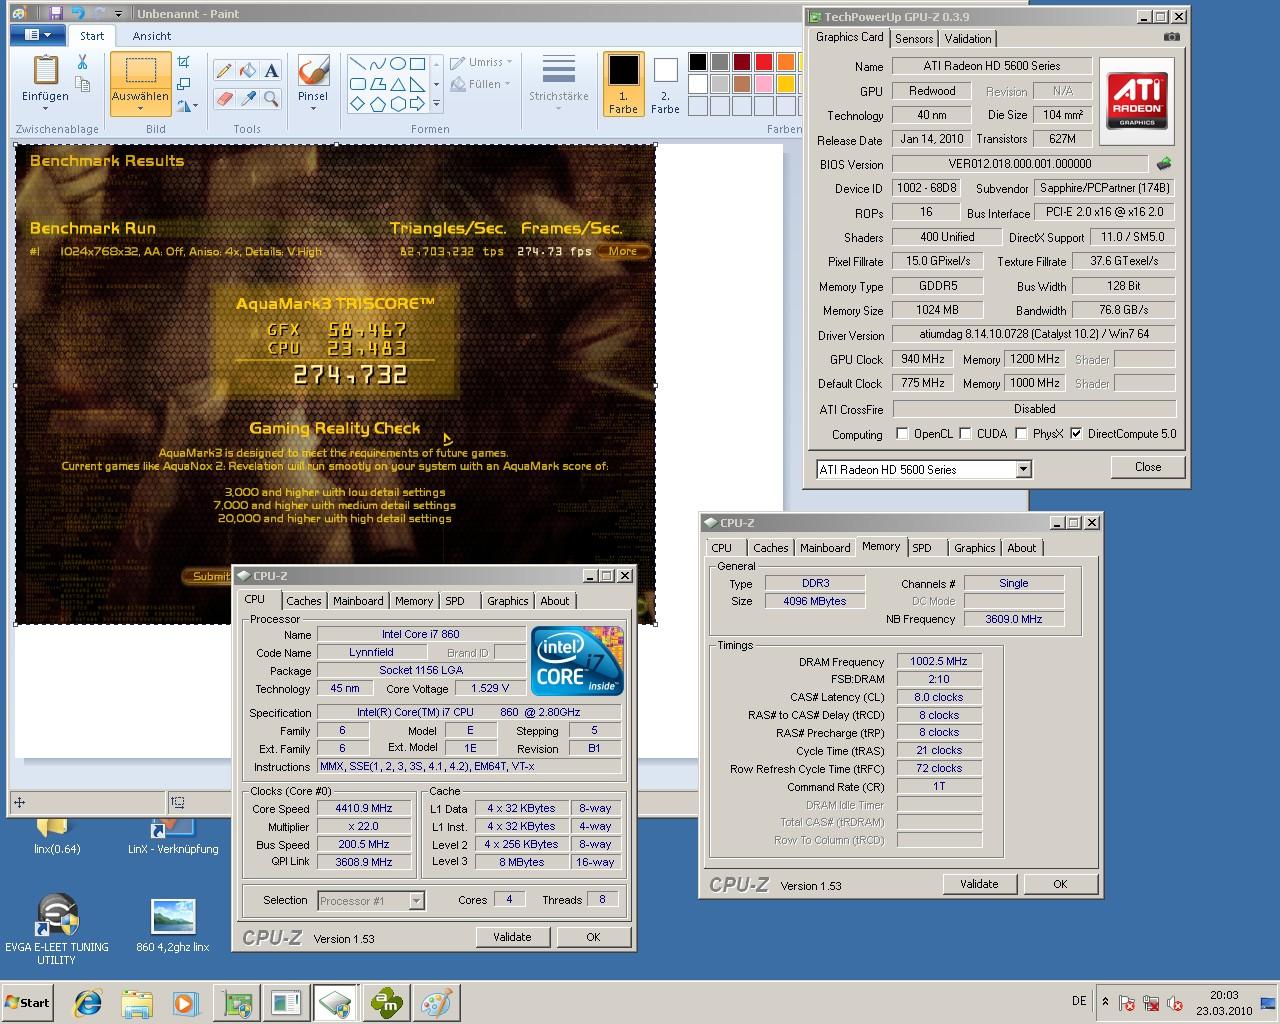1280x1024 pixels.
Task: Click the BIOS Version field in GPU-Z
Action: pyautogui.click(x=1020, y=164)
